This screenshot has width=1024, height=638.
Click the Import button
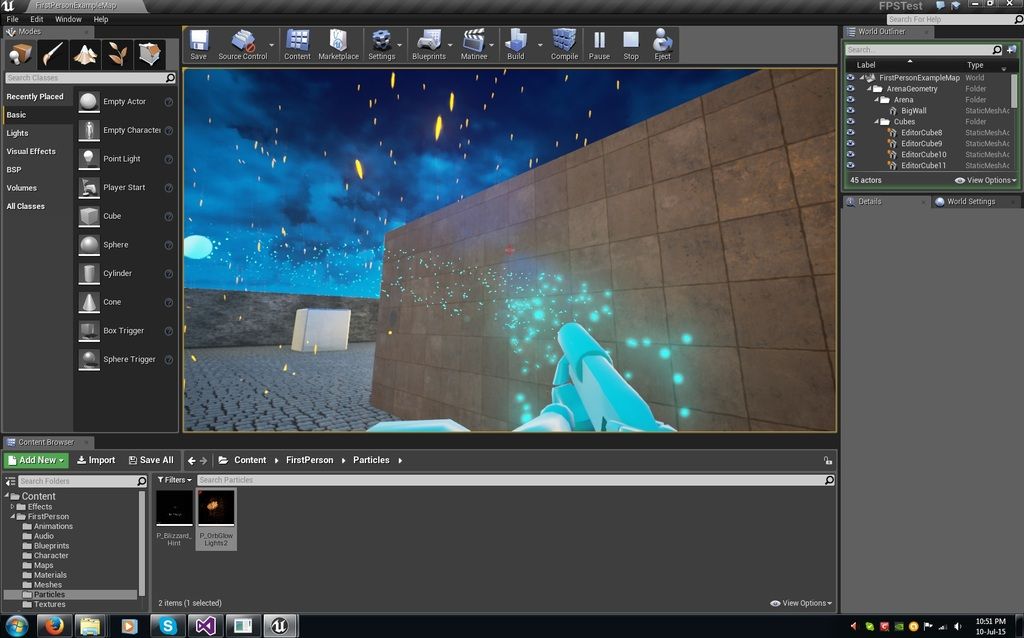[x=95, y=460]
